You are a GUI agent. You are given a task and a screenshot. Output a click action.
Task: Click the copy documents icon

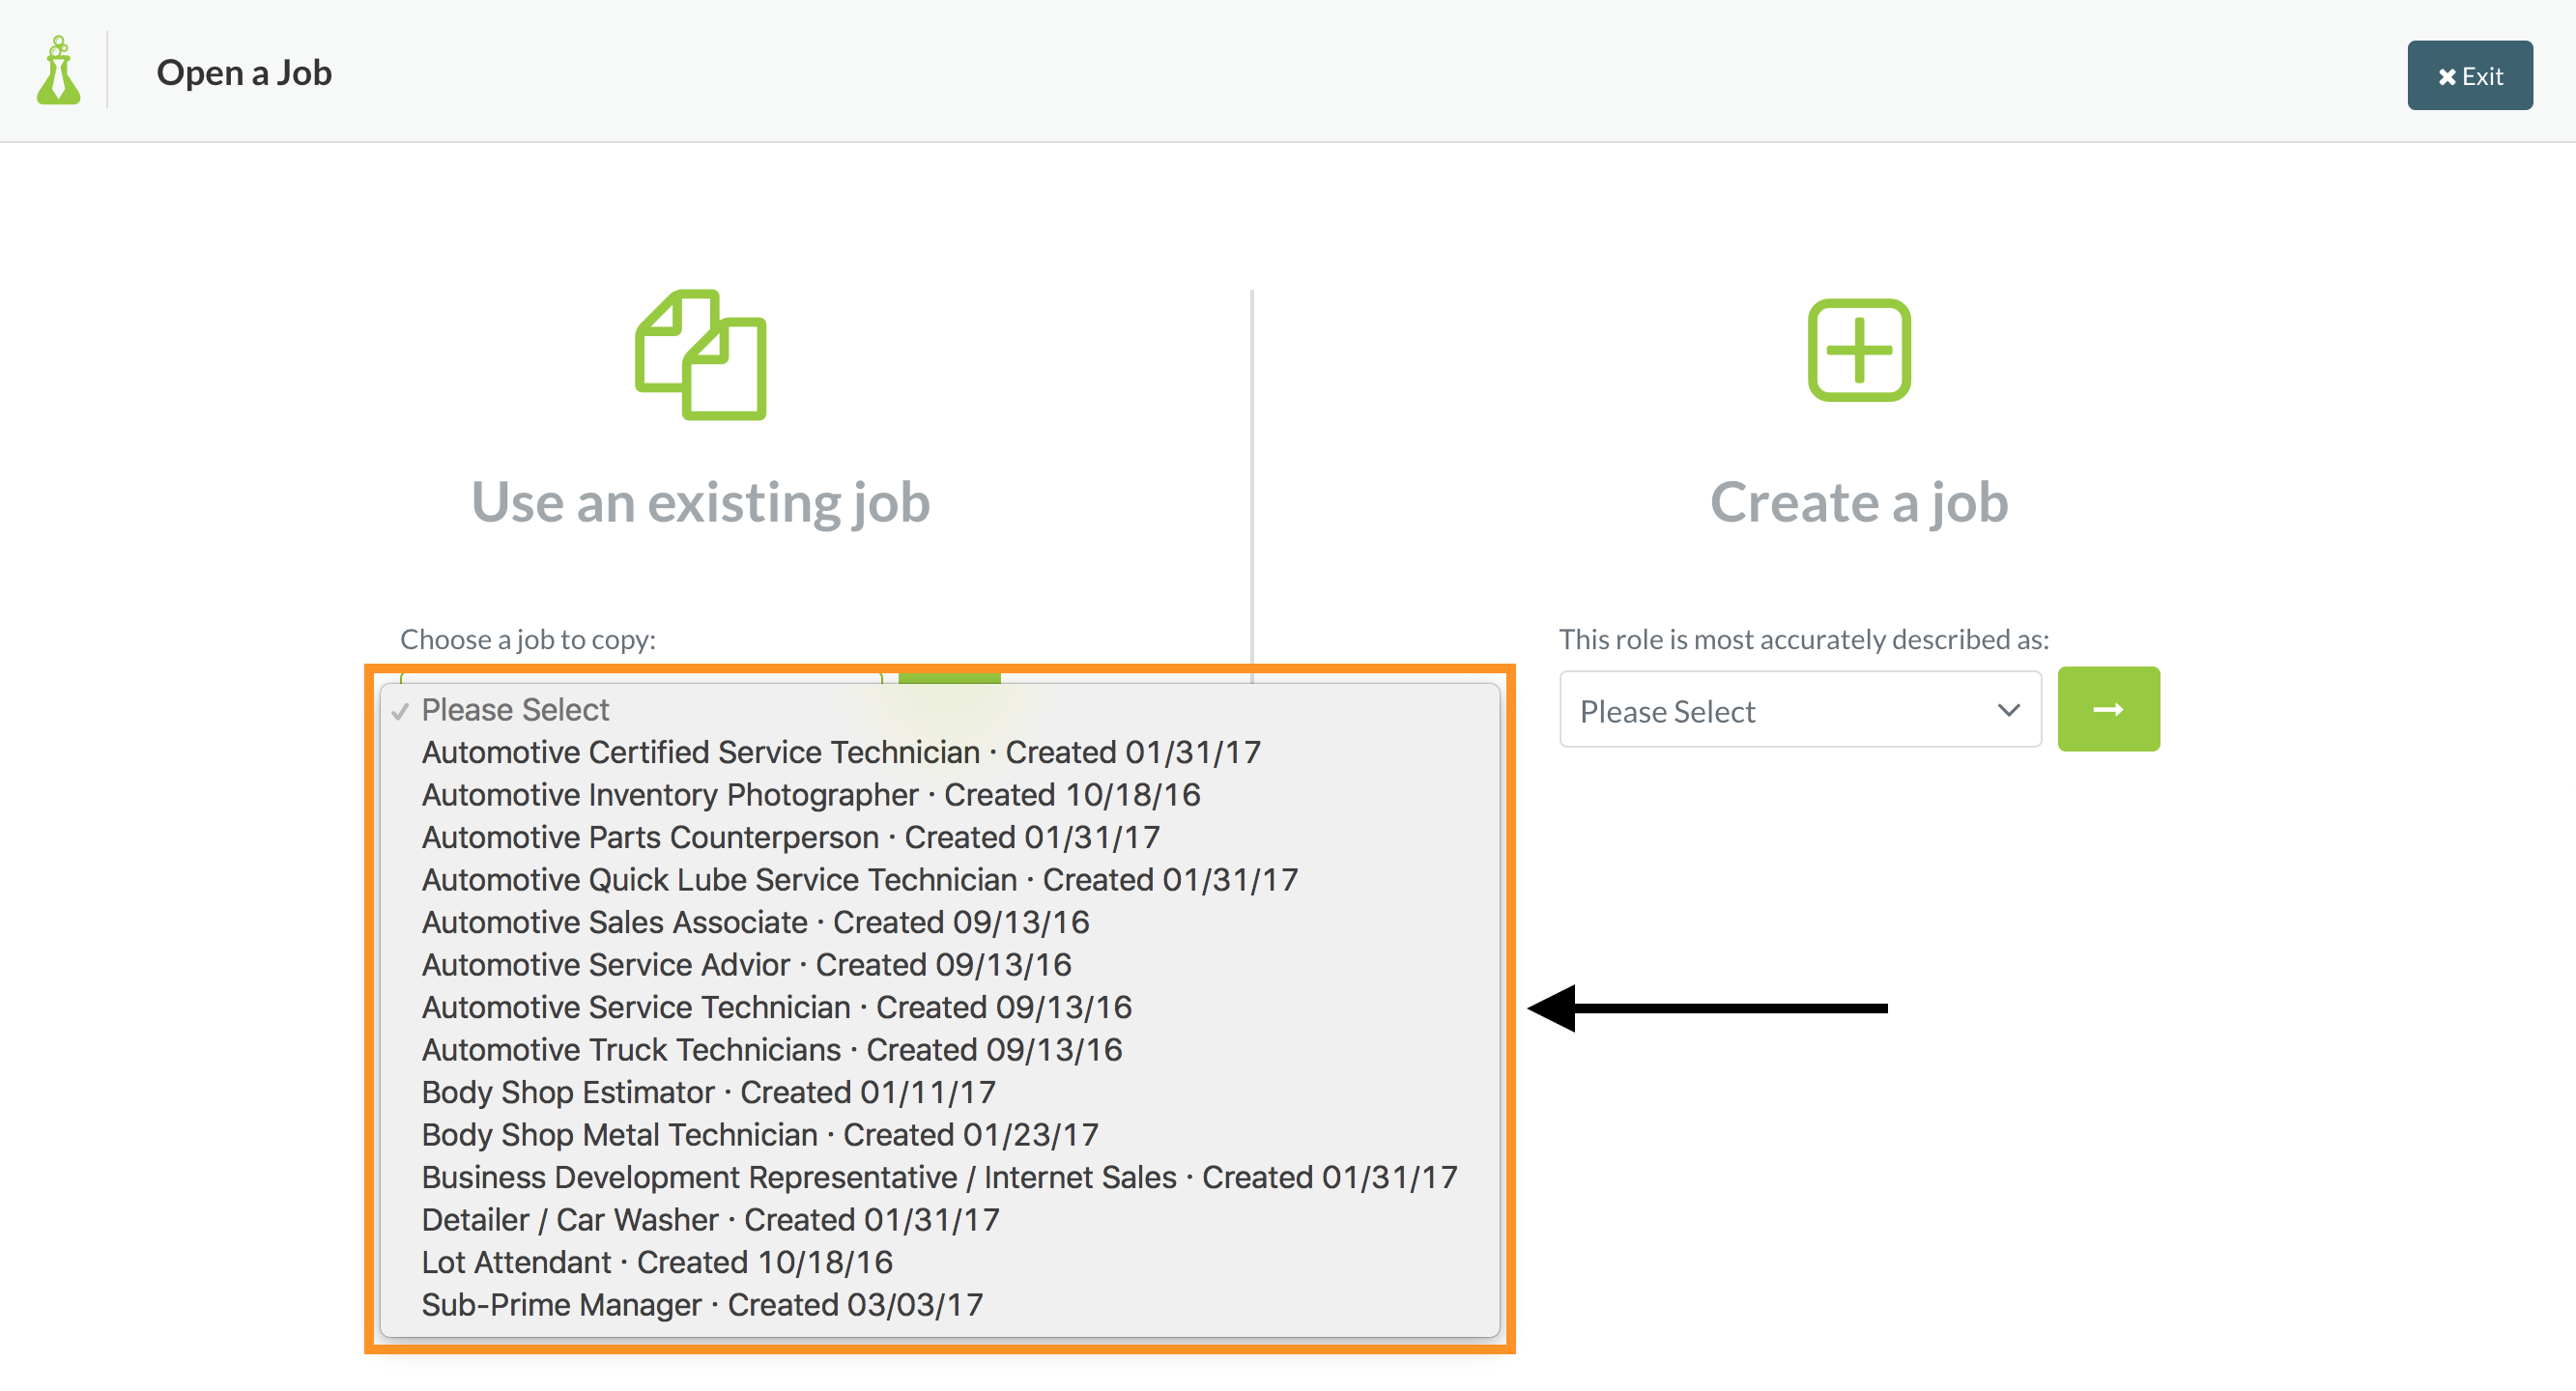coord(701,355)
